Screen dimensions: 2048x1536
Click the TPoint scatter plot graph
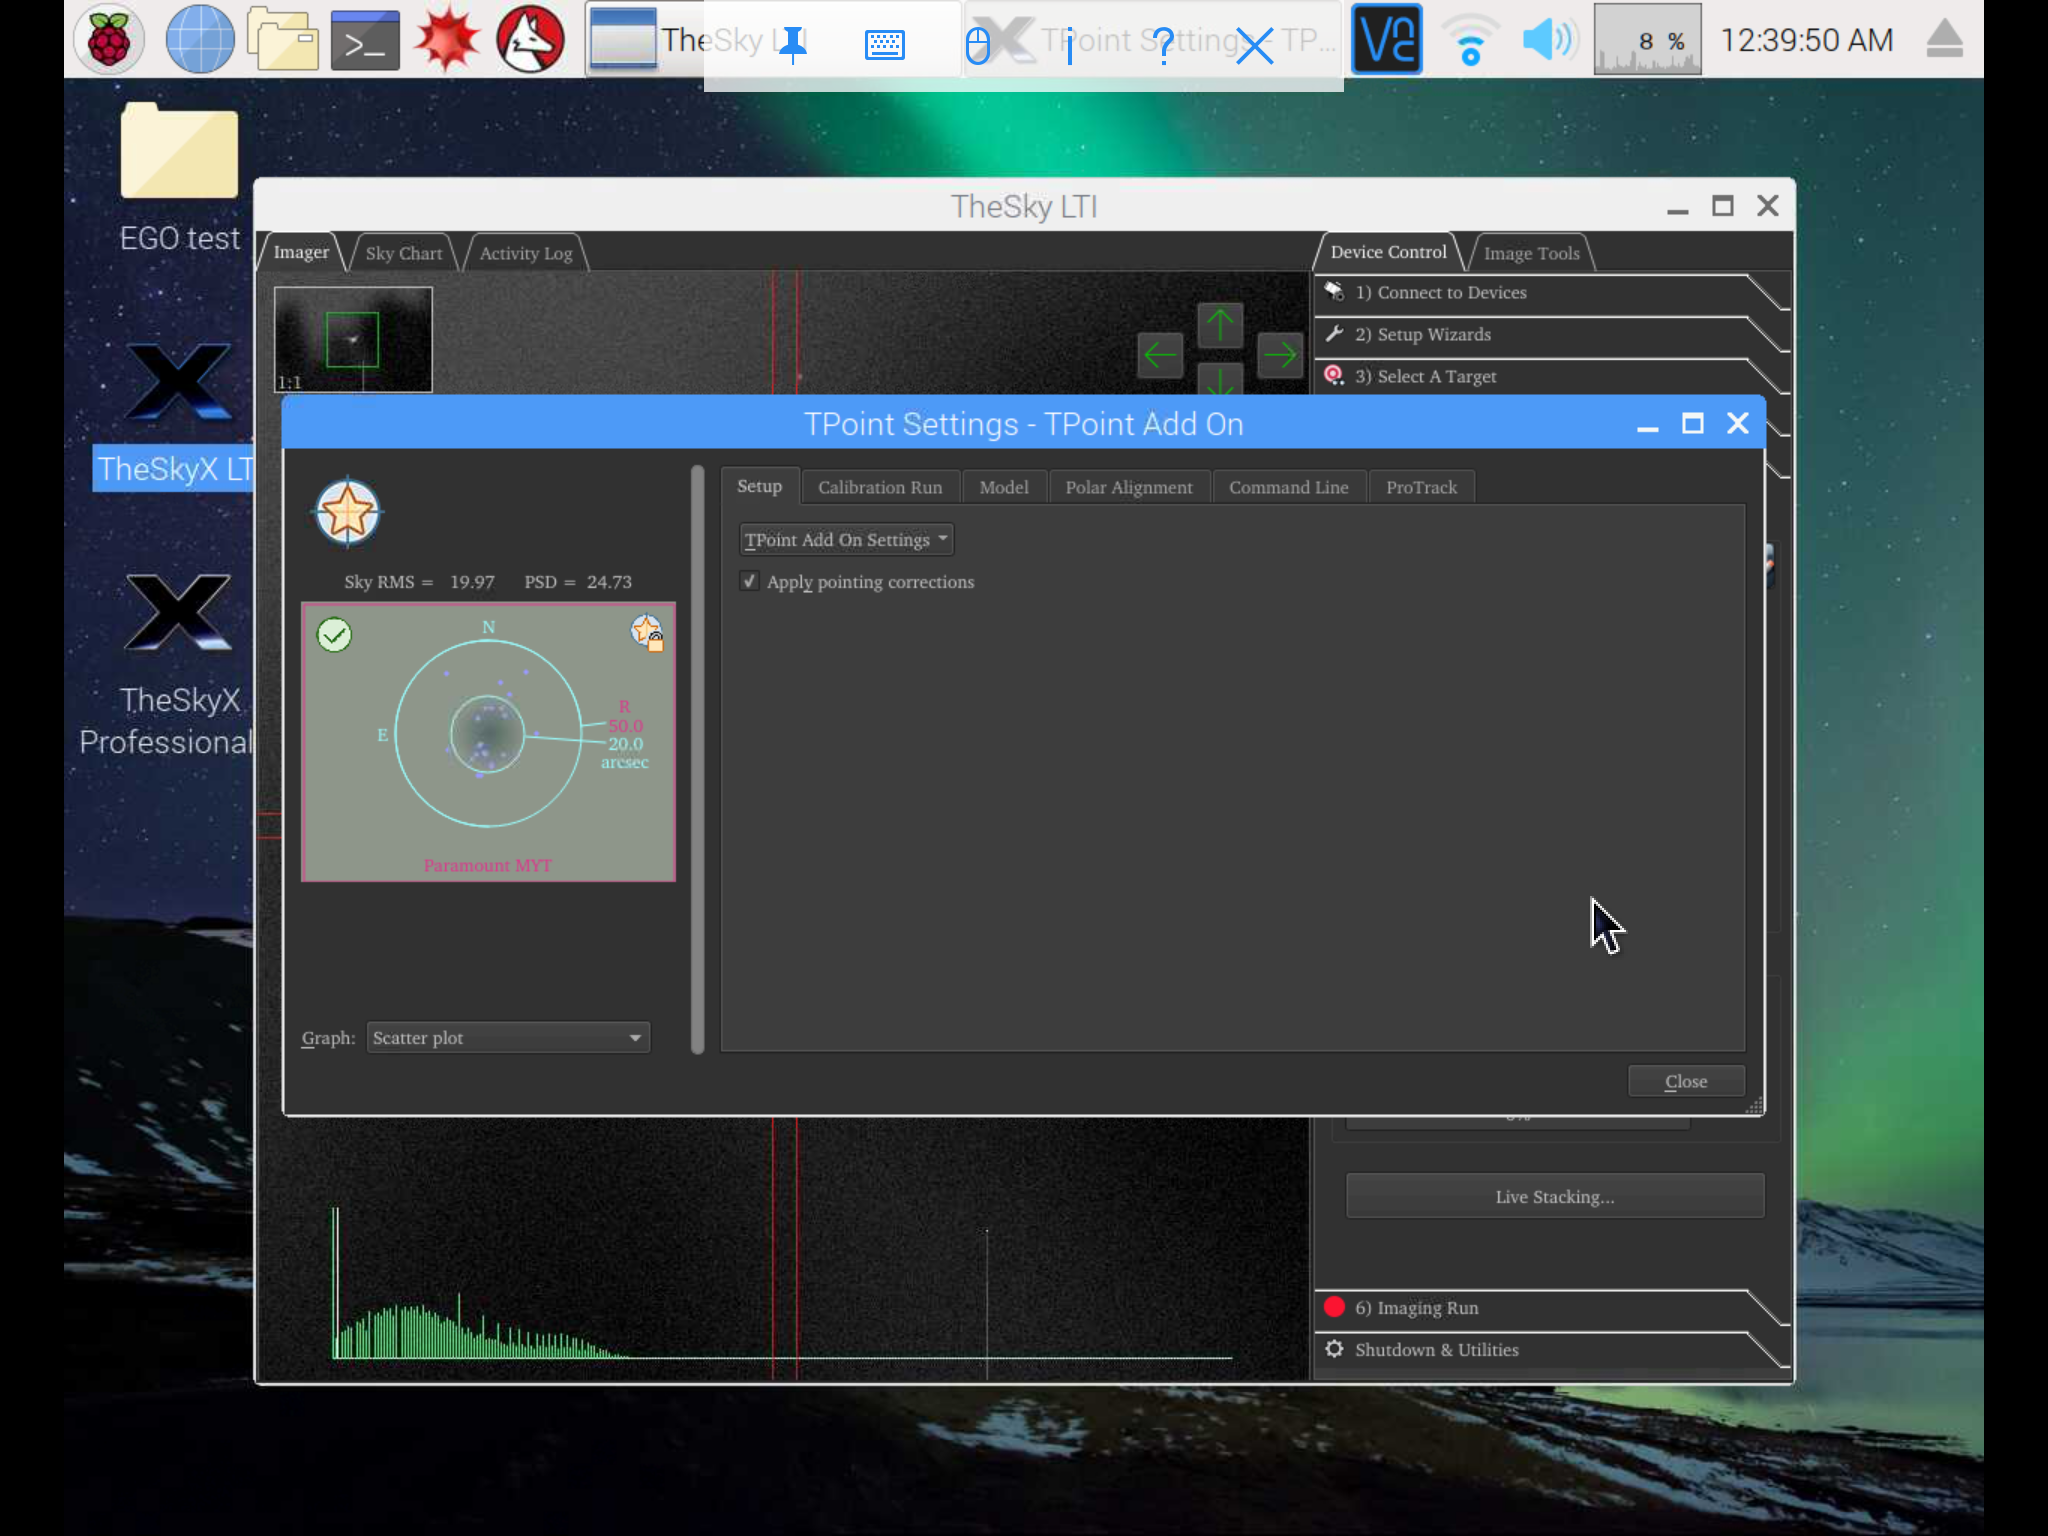[488, 742]
